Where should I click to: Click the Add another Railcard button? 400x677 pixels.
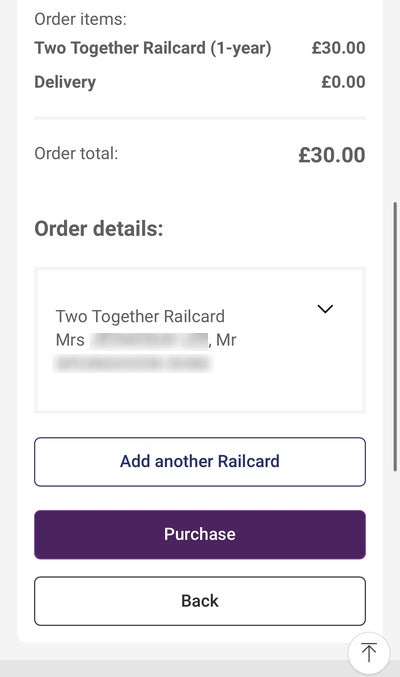(x=200, y=462)
